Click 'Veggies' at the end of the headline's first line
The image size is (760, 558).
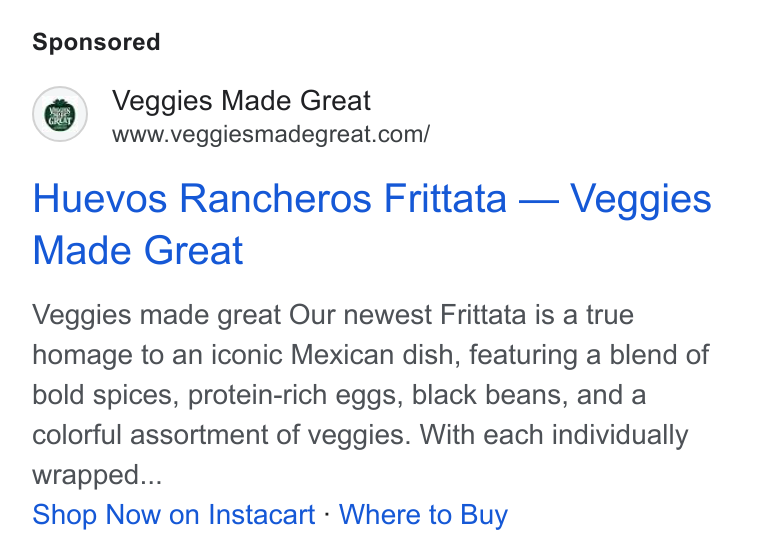pos(641,200)
